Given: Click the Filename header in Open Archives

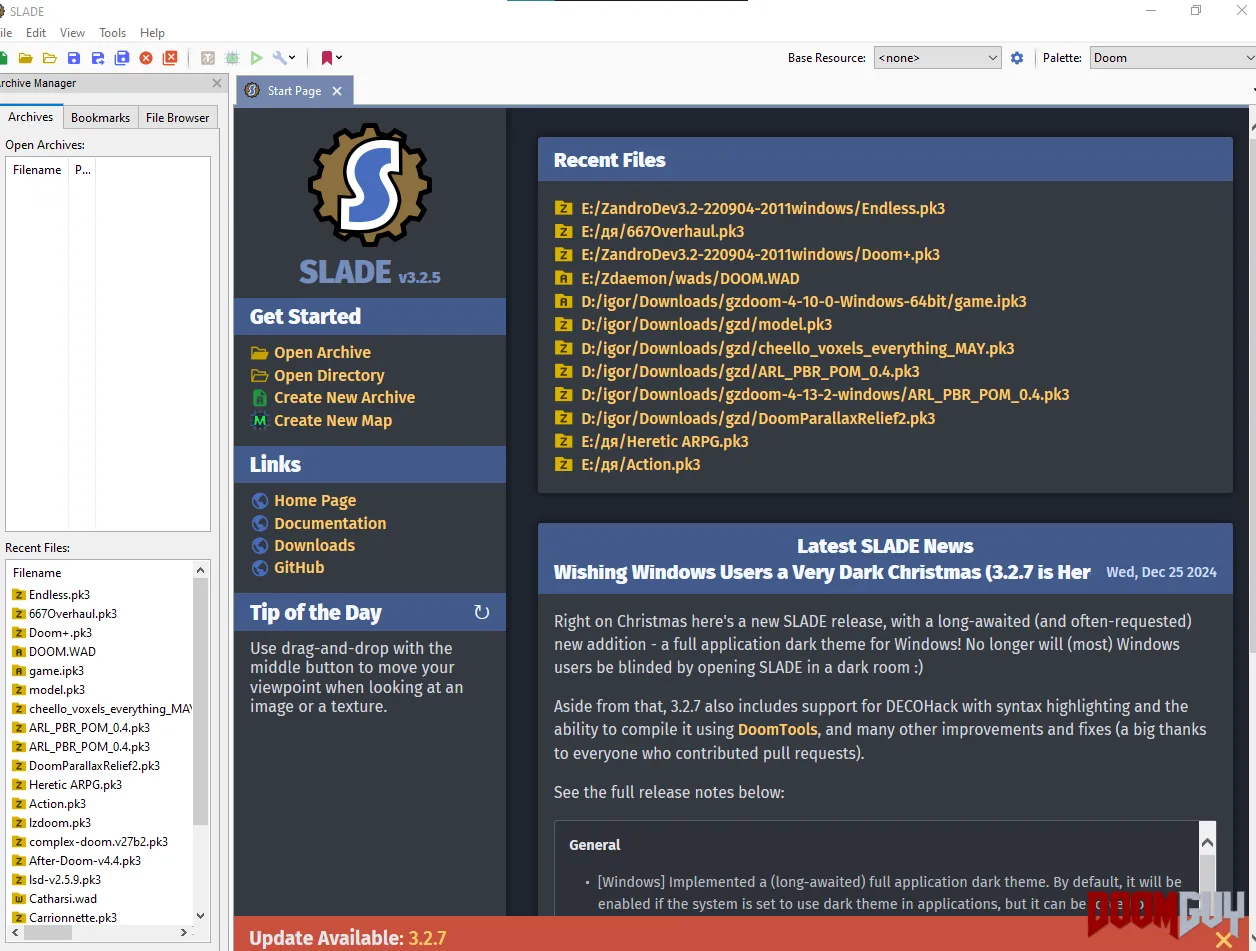Looking at the screenshot, I should (x=37, y=170).
